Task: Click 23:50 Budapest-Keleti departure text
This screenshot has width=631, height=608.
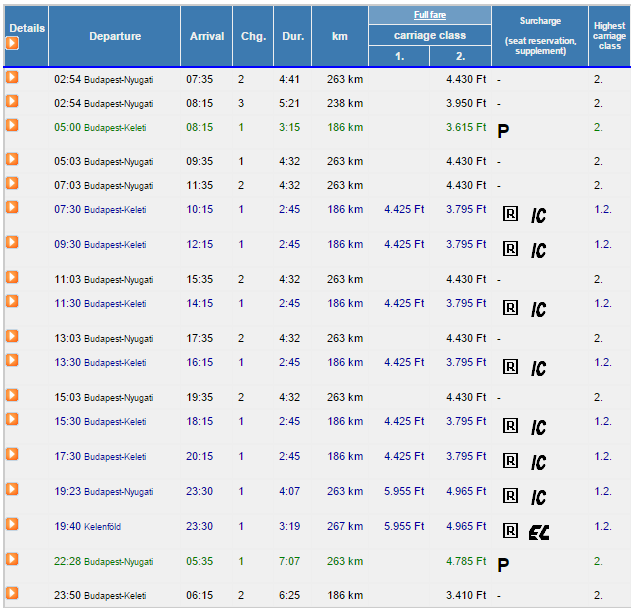Action: pos(100,596)
